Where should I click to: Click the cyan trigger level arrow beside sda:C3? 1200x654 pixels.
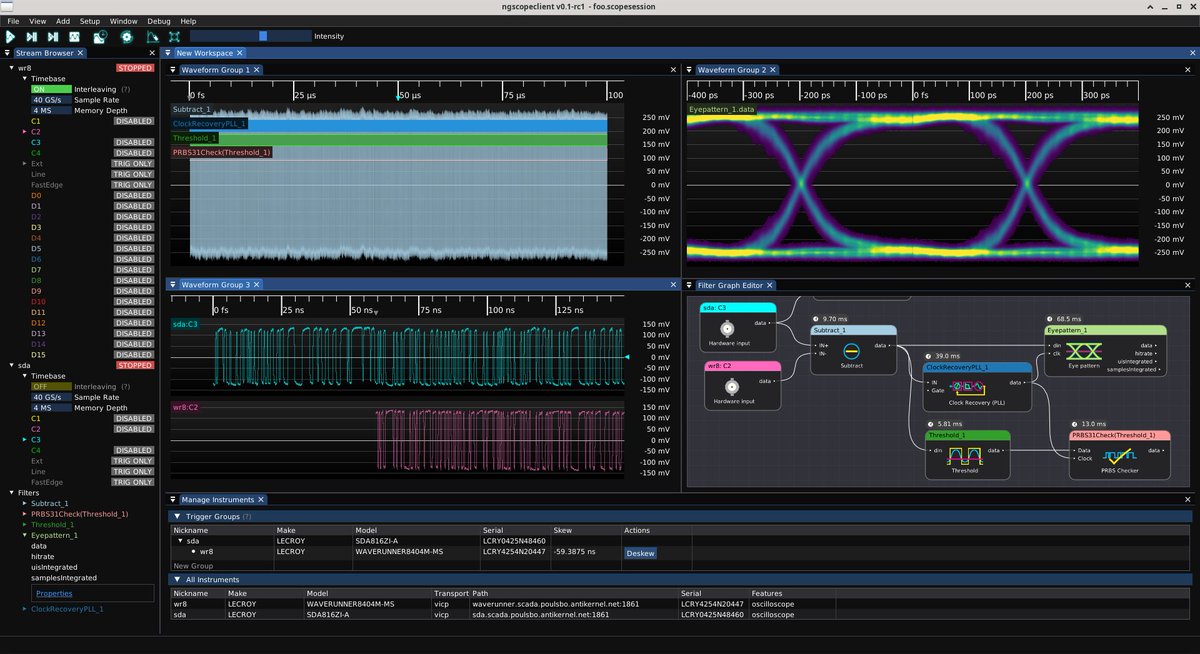pyautogui.click(x=628, y=357)
